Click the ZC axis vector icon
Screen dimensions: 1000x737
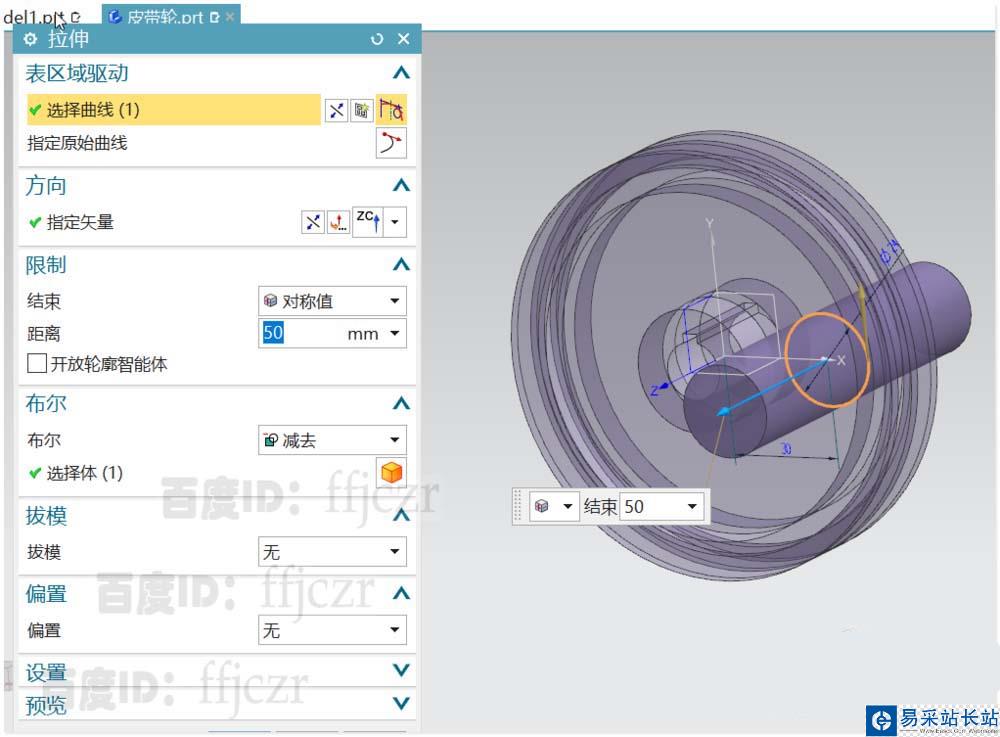coord(368,222)
